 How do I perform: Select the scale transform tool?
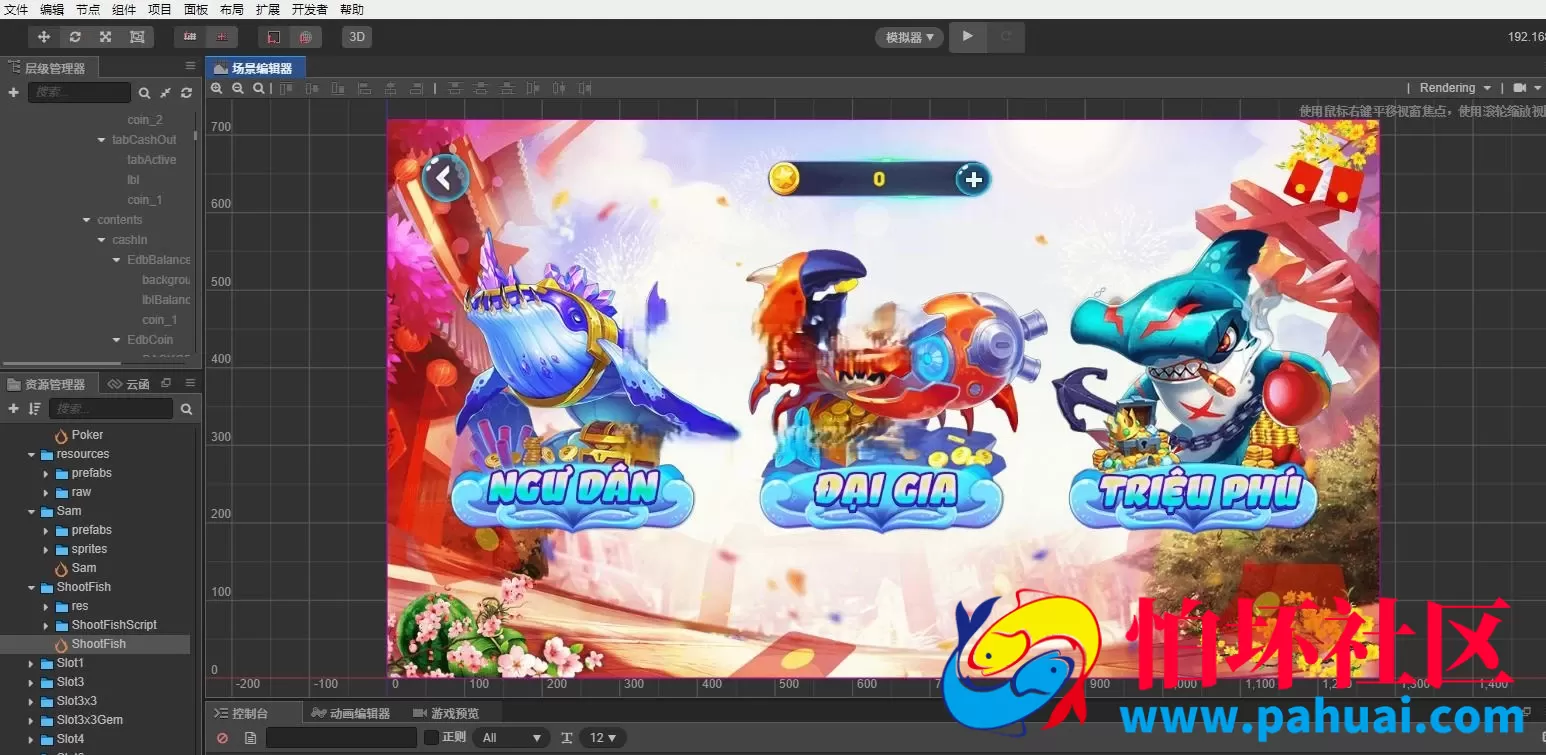click(106, 37)
